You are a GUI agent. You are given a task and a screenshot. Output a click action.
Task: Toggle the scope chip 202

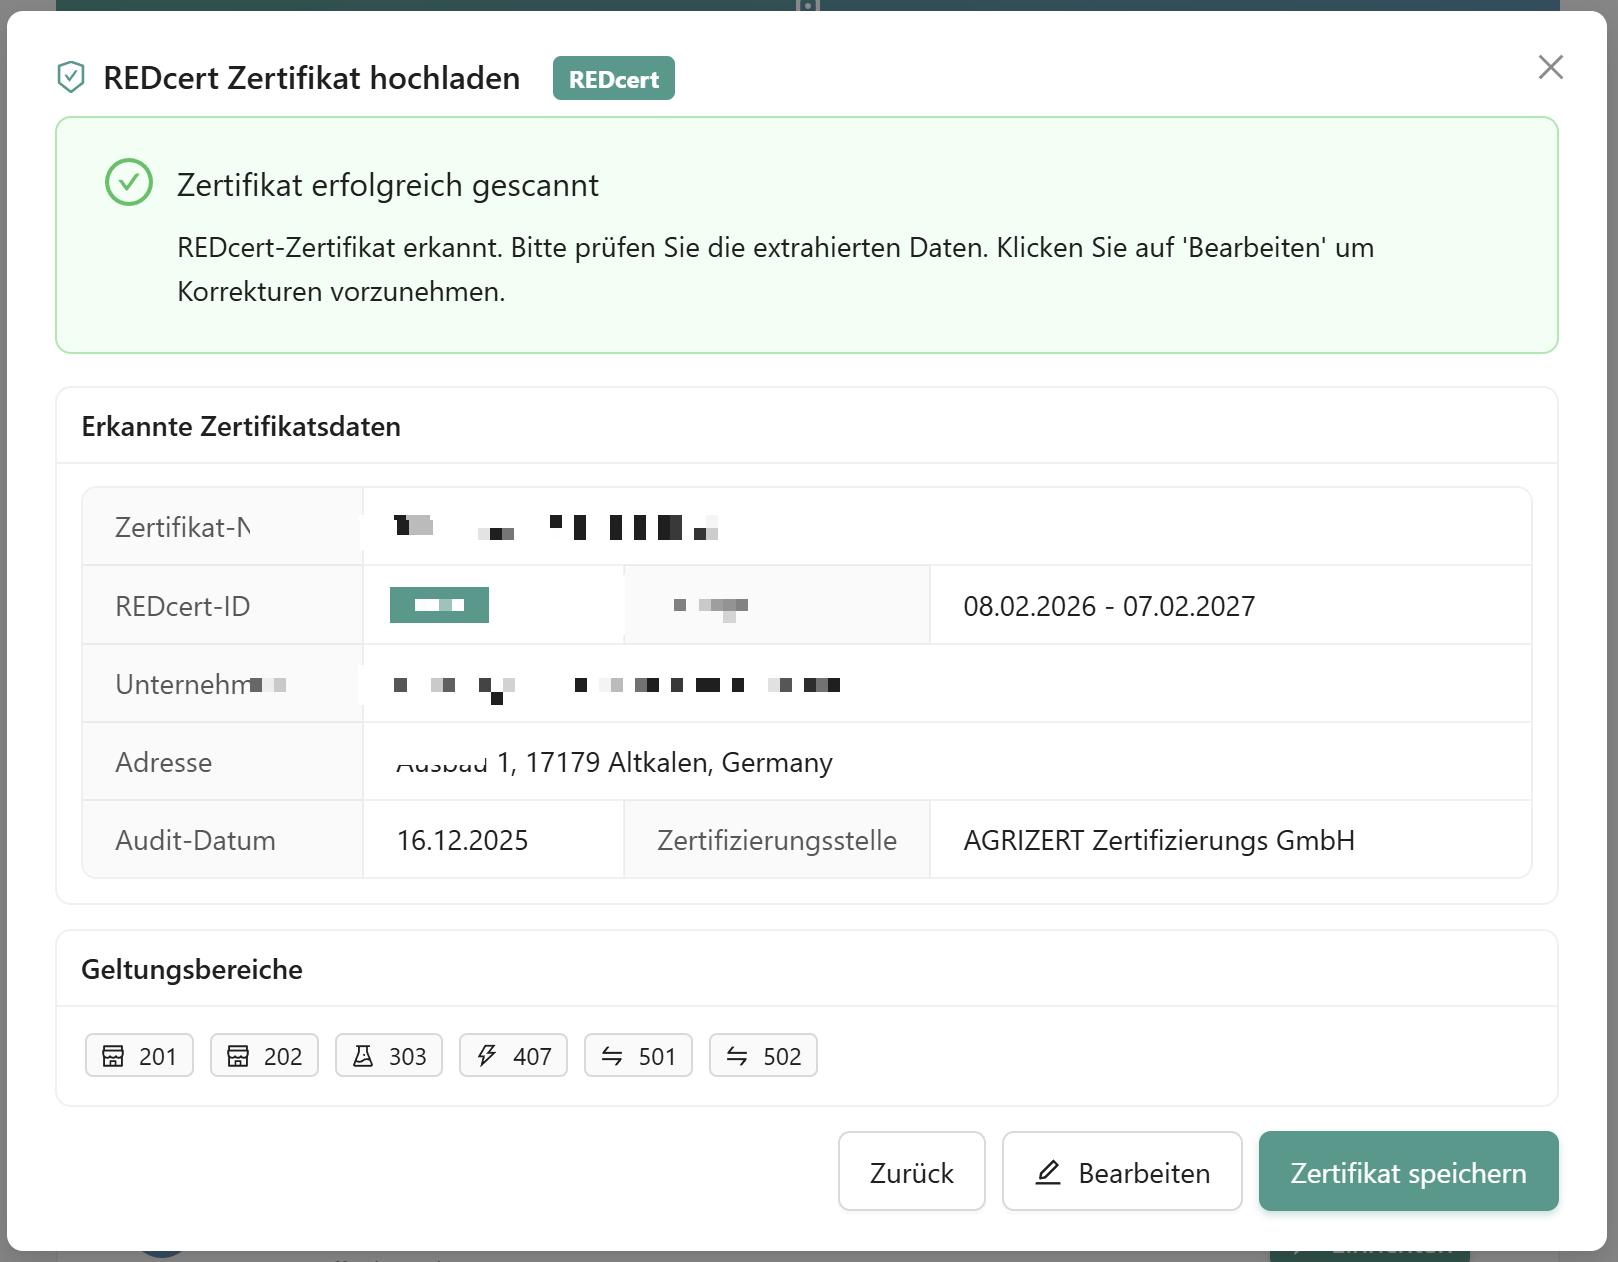coord(263,1055)
